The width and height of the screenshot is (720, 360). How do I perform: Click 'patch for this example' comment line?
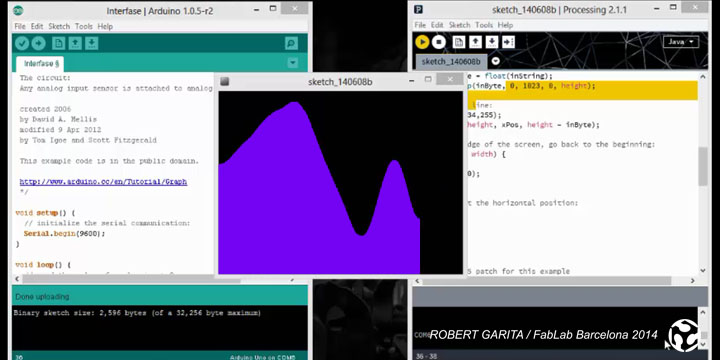click(x=522, y=271)
